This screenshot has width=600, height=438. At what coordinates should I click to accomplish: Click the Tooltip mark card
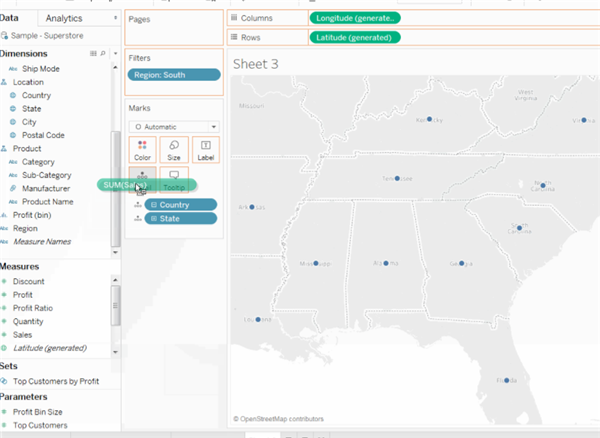(174, 182)
